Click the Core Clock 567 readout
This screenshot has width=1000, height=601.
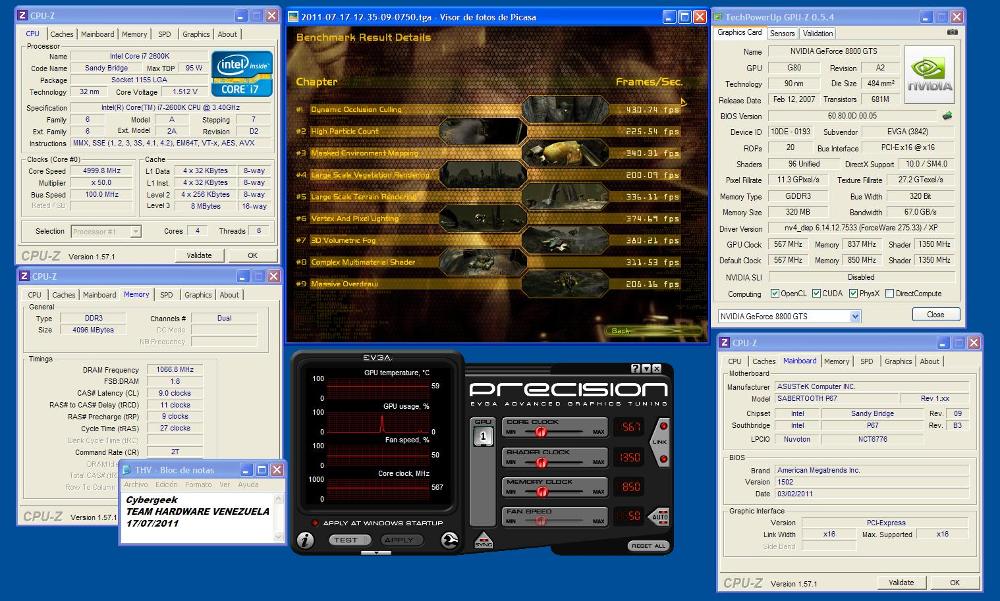click(628, 427)
